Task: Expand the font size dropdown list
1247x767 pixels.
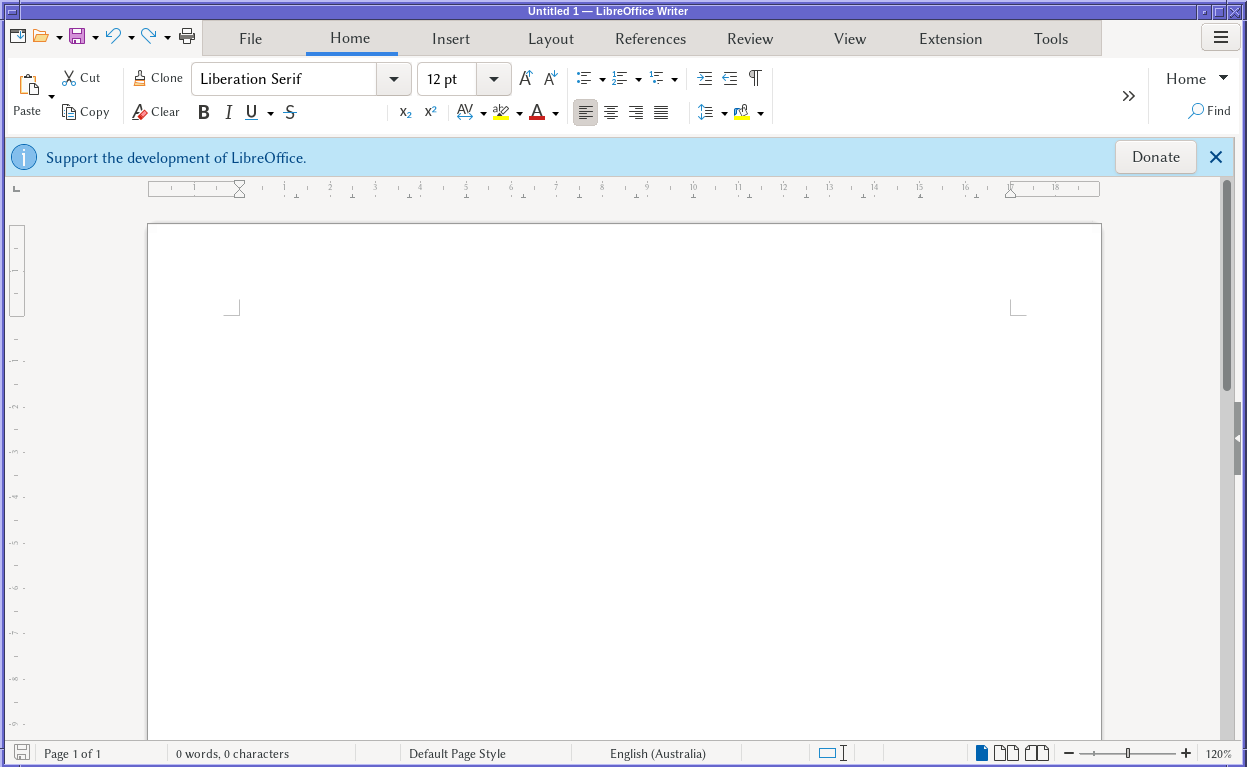Action: pyautogui.click(x=494, y=79)
